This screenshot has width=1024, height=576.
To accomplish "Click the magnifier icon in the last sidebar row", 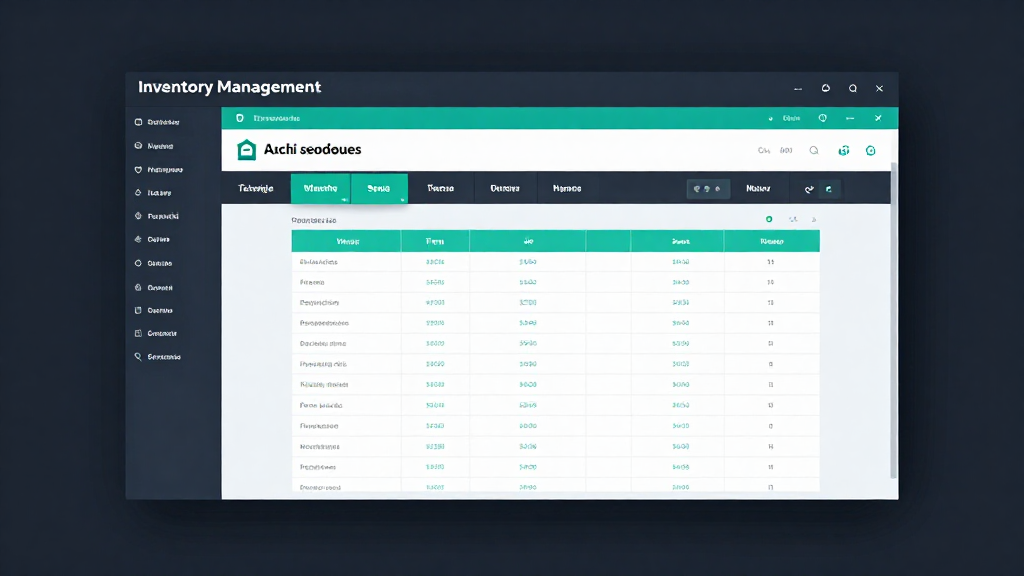I will point(138,357).
